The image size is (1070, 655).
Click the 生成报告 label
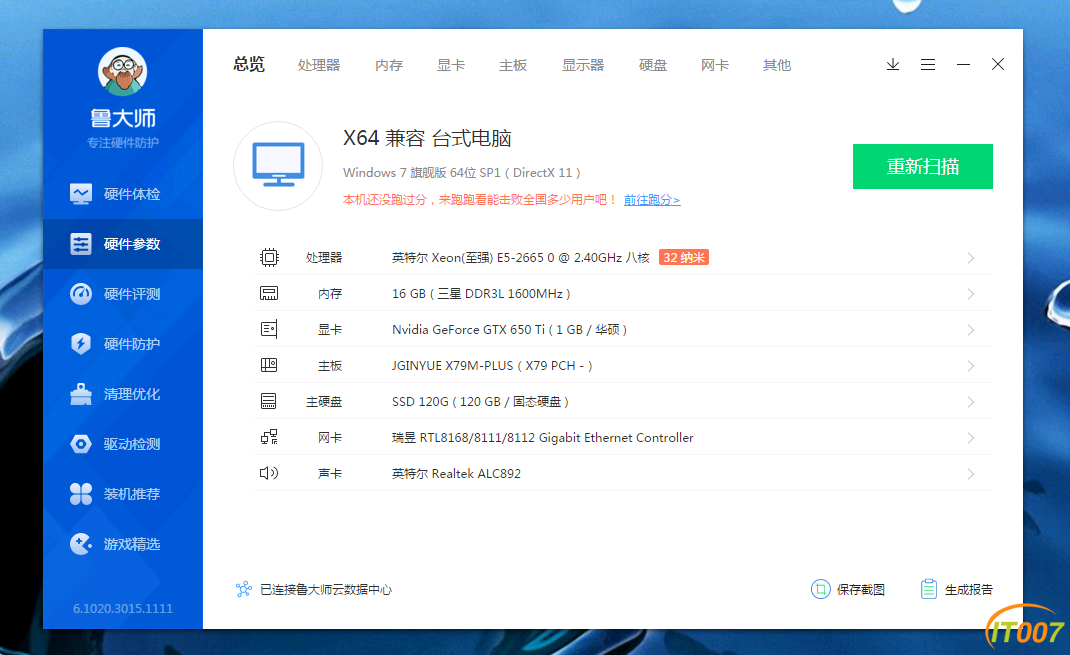(969, 590)
